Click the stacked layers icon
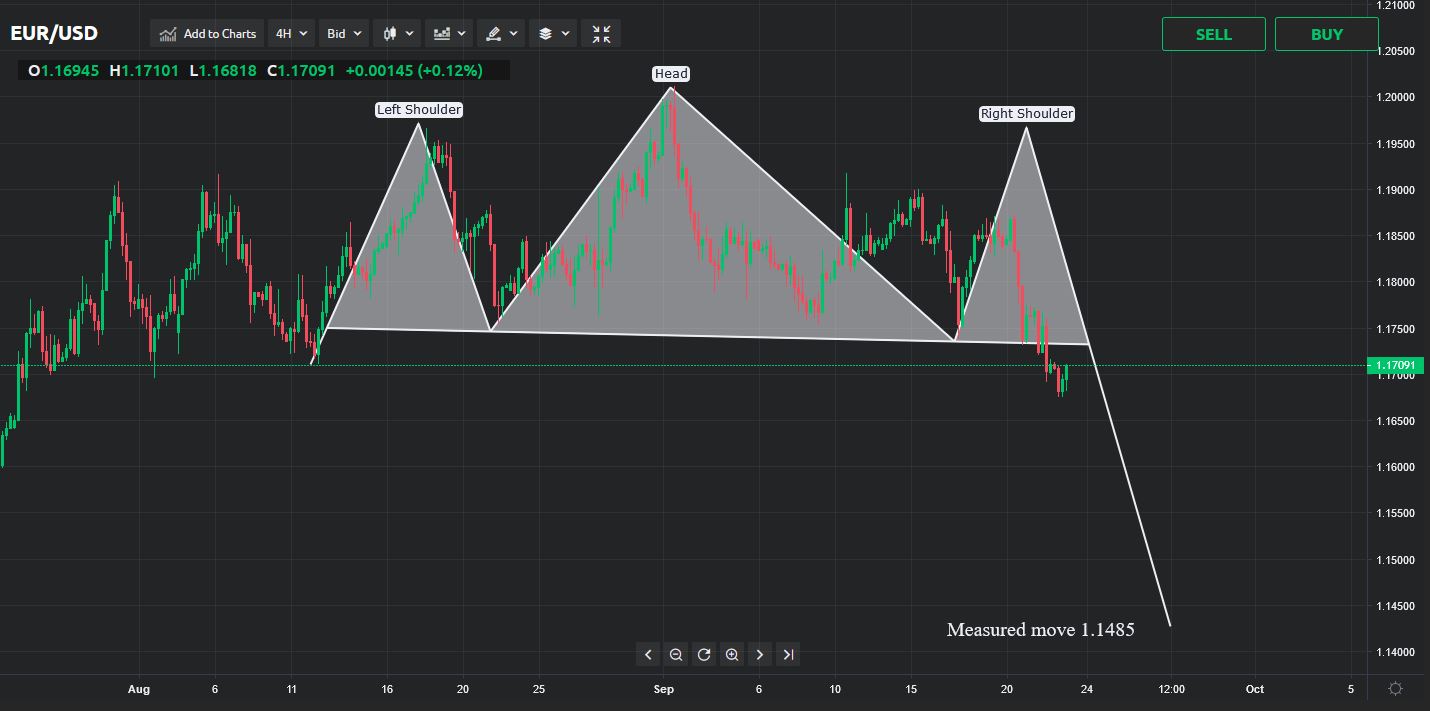Viewport: 1430px width, 711px height. click(545, 33)
